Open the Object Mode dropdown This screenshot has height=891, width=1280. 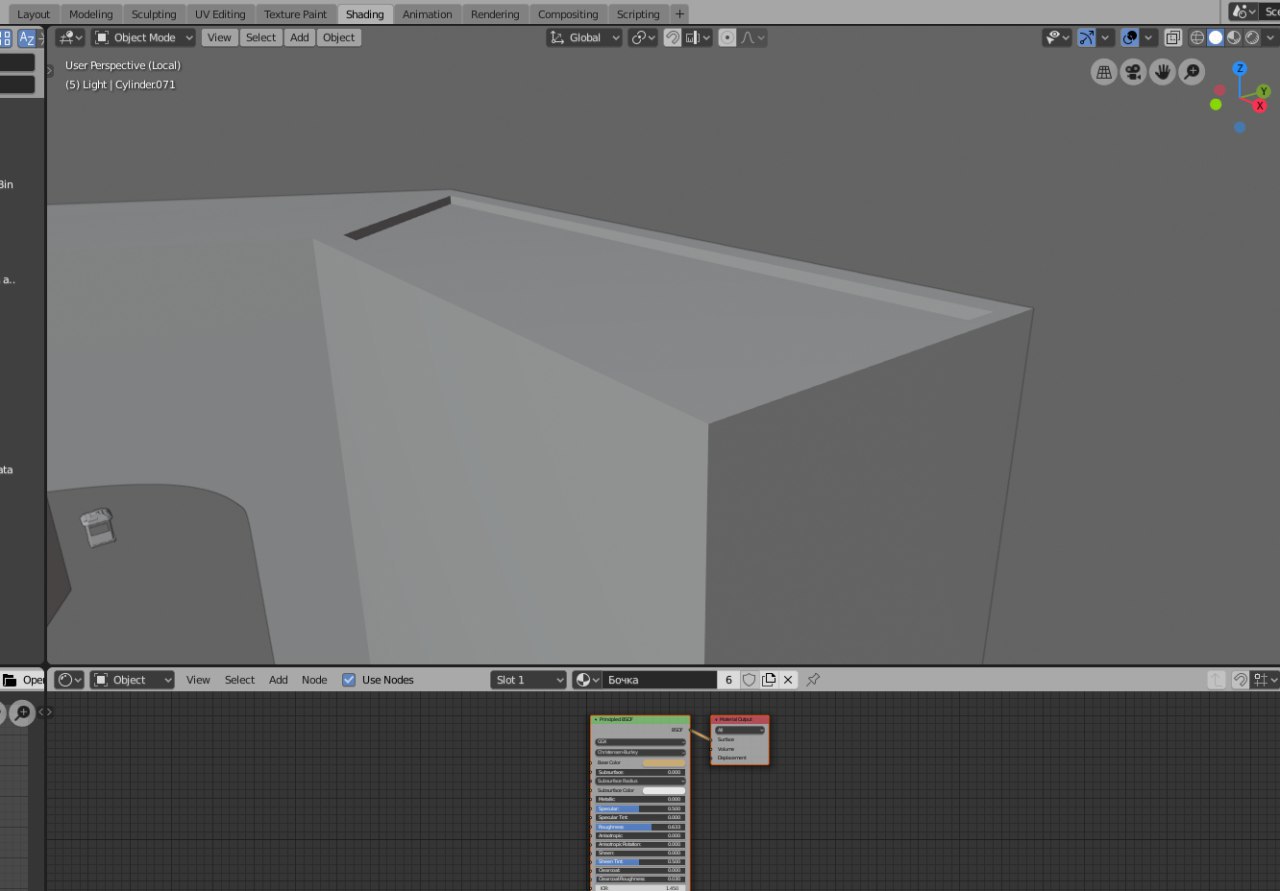click(x=143, y=38)
